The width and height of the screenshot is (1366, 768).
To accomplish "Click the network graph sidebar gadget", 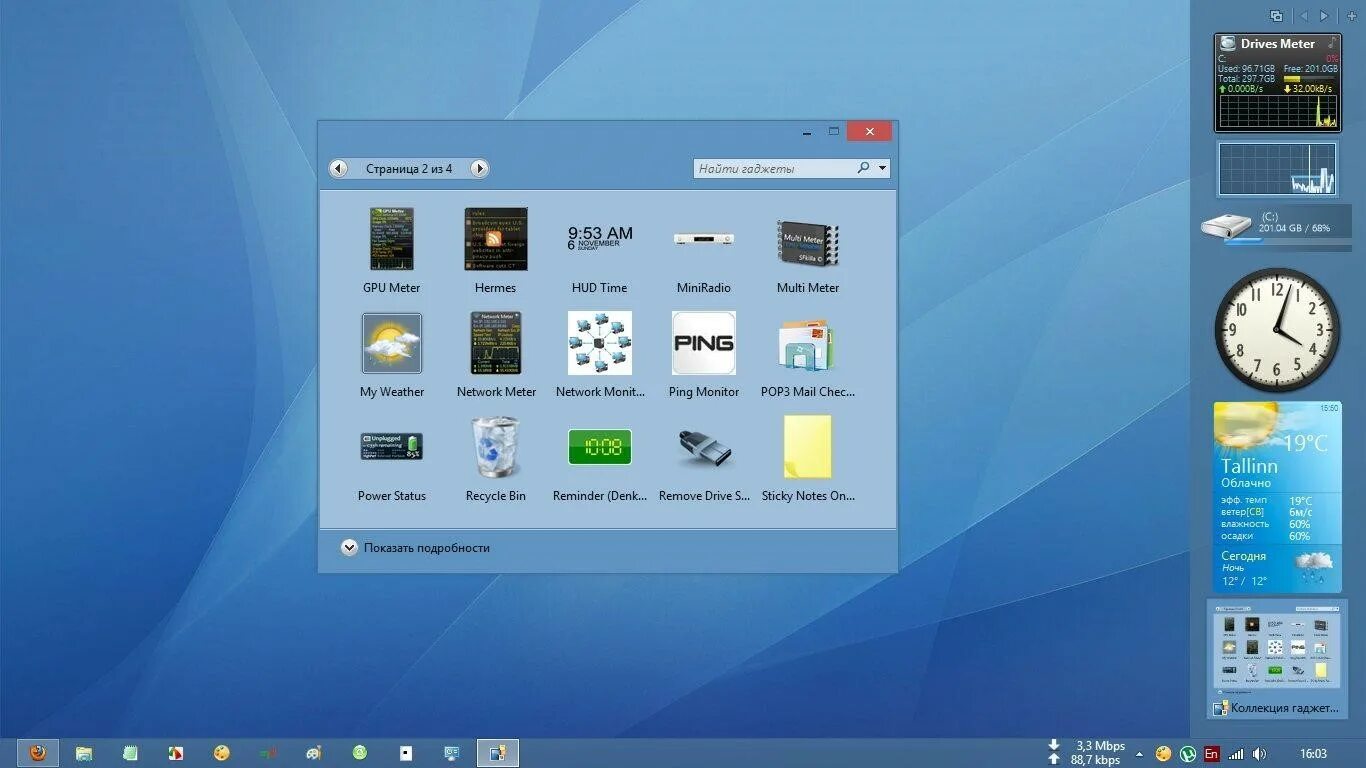I will click(1277, 169).
